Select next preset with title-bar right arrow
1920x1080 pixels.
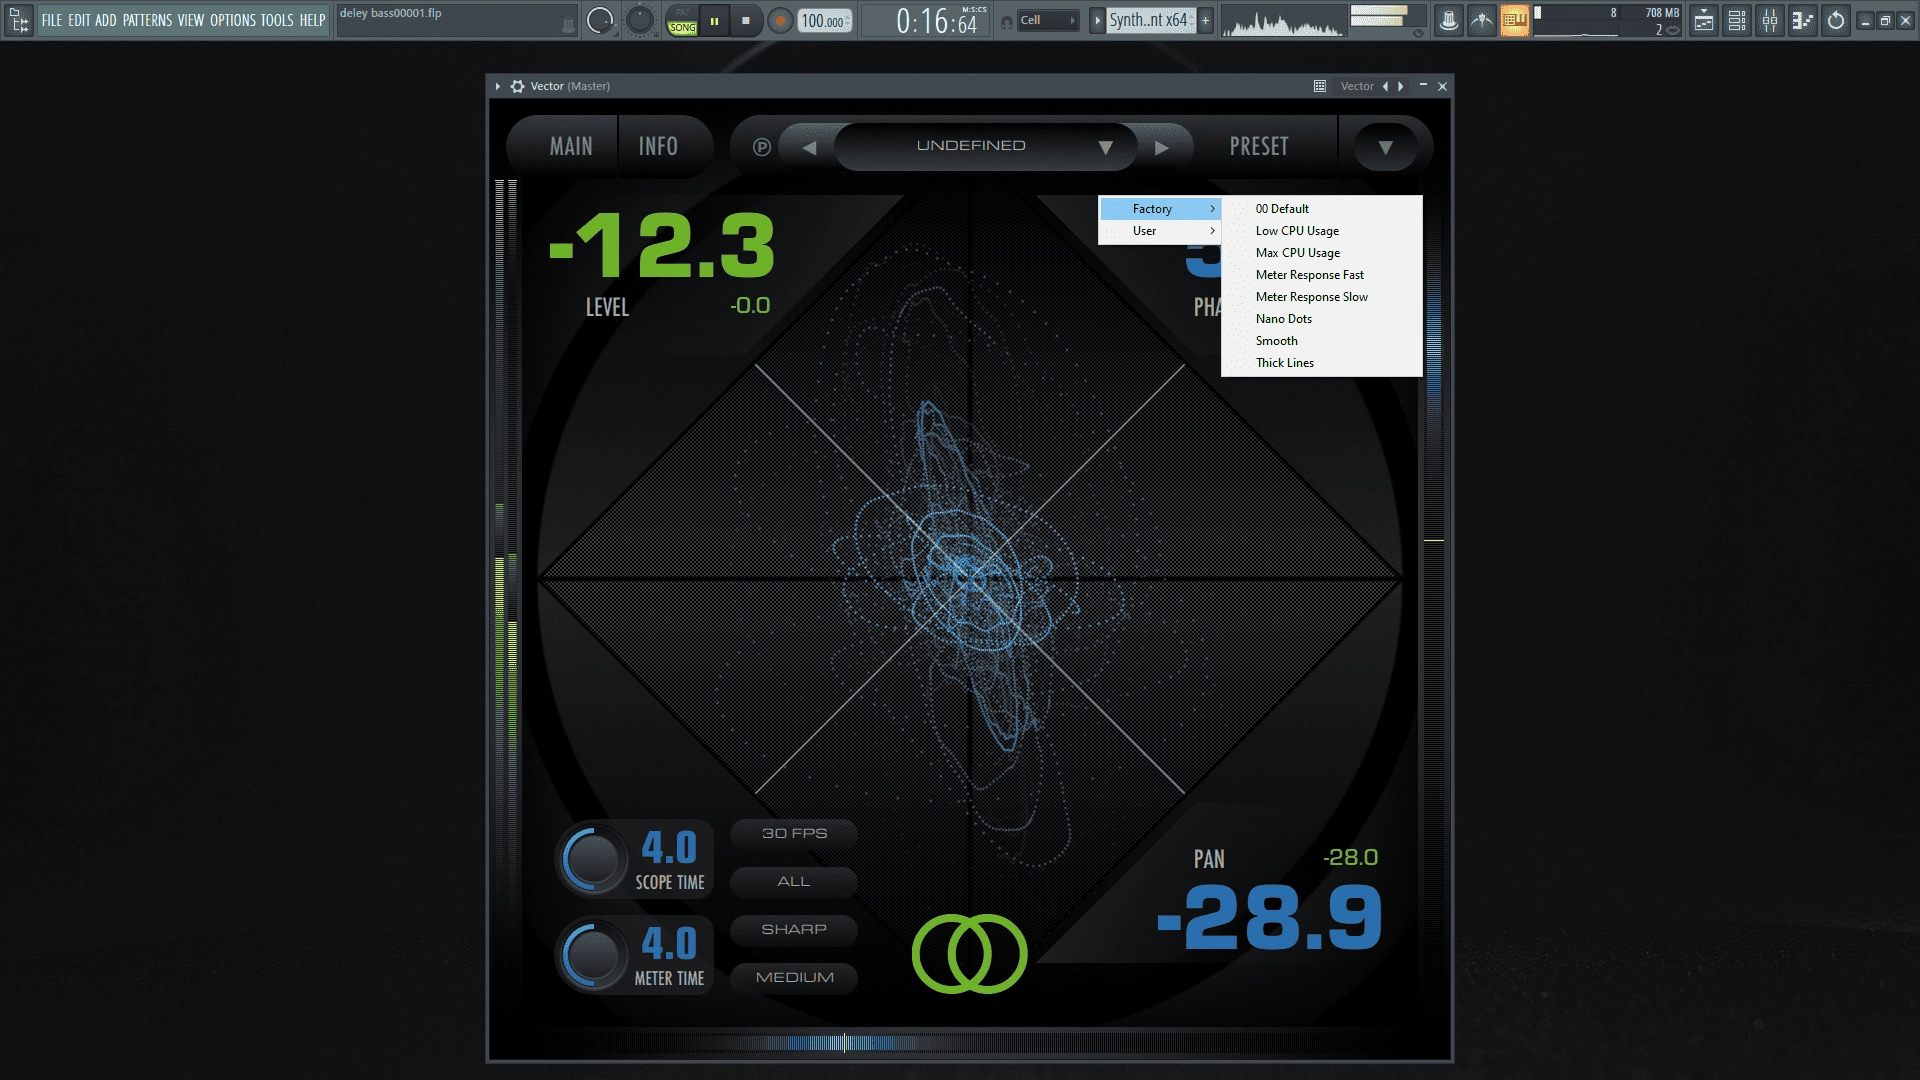point(1401,86)
